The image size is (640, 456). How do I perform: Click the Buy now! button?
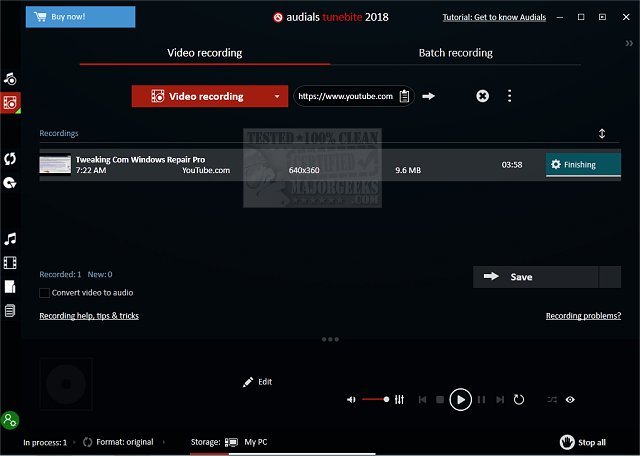[80, 17]
